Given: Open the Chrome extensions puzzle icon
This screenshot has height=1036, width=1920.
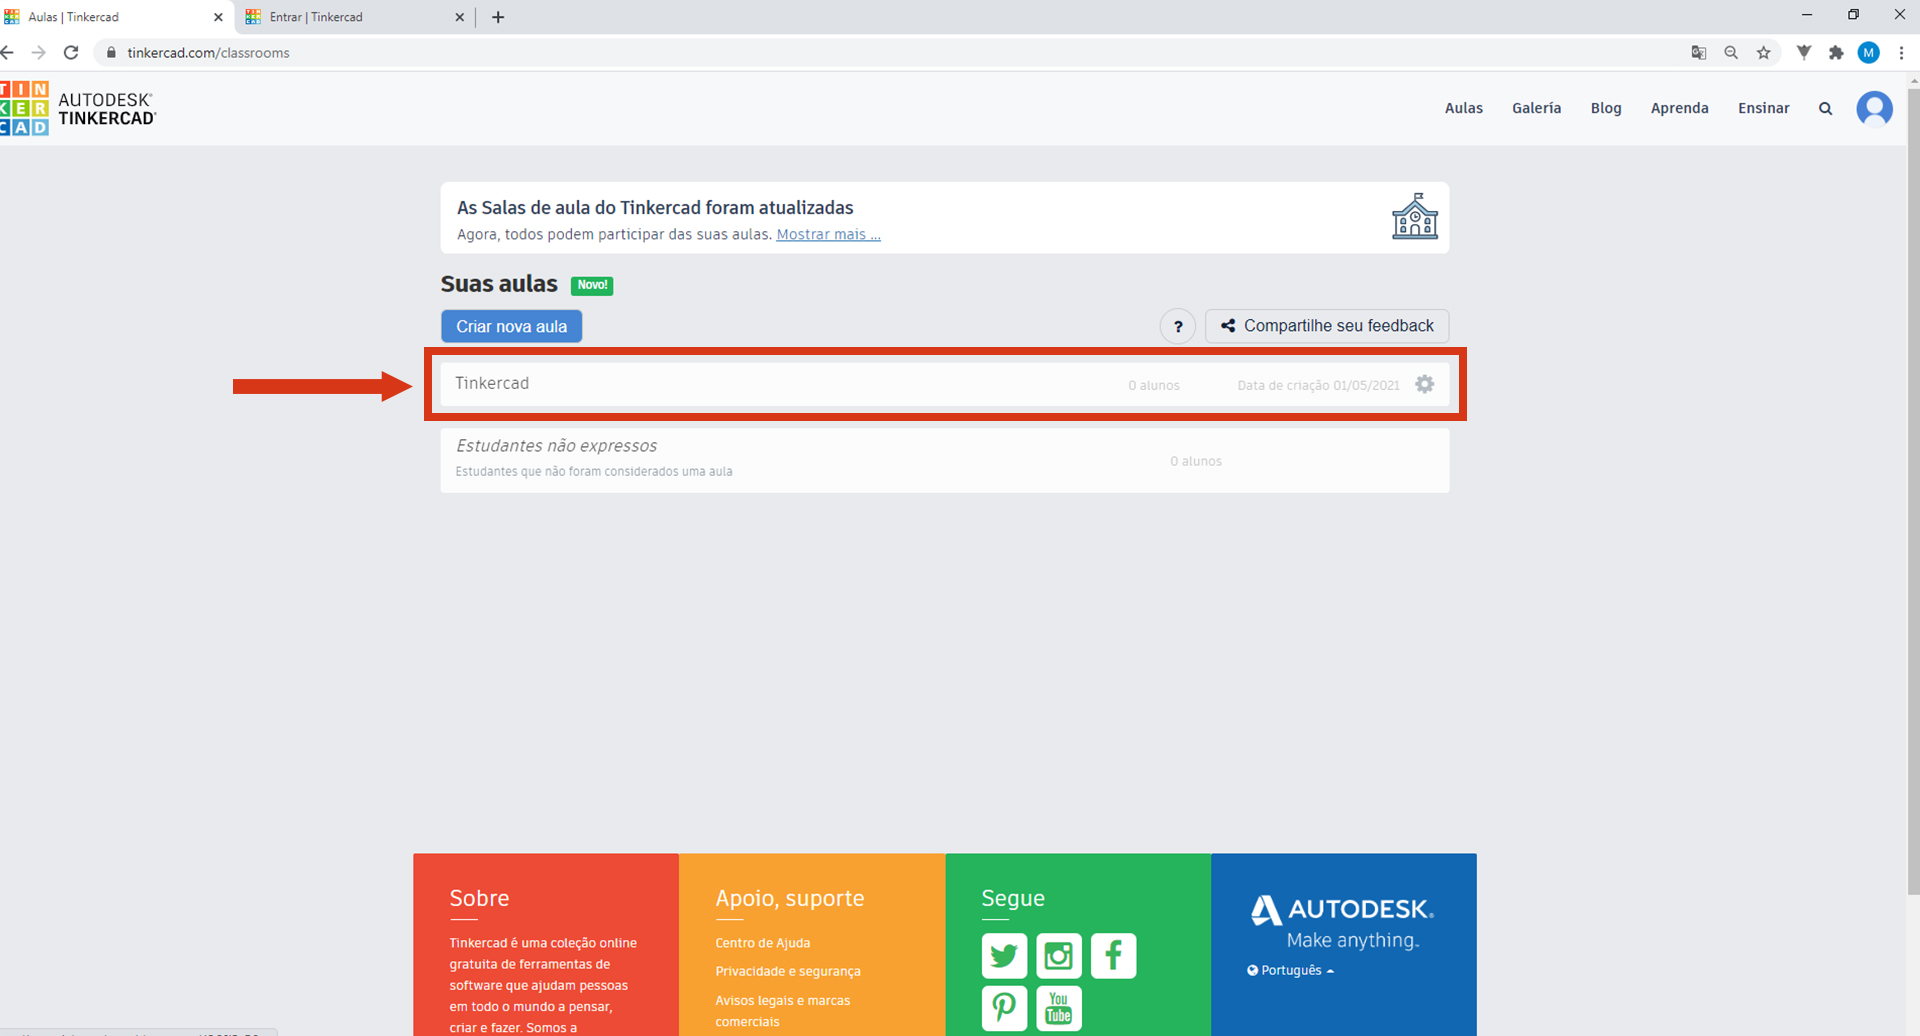Looking at the screenshot, I should (x=1836, y=53).
